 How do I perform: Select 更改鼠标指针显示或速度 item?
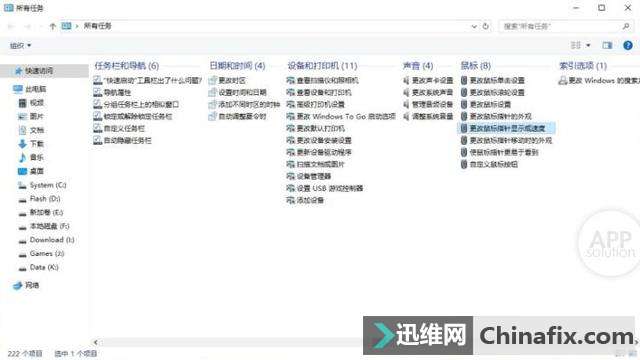506,128
